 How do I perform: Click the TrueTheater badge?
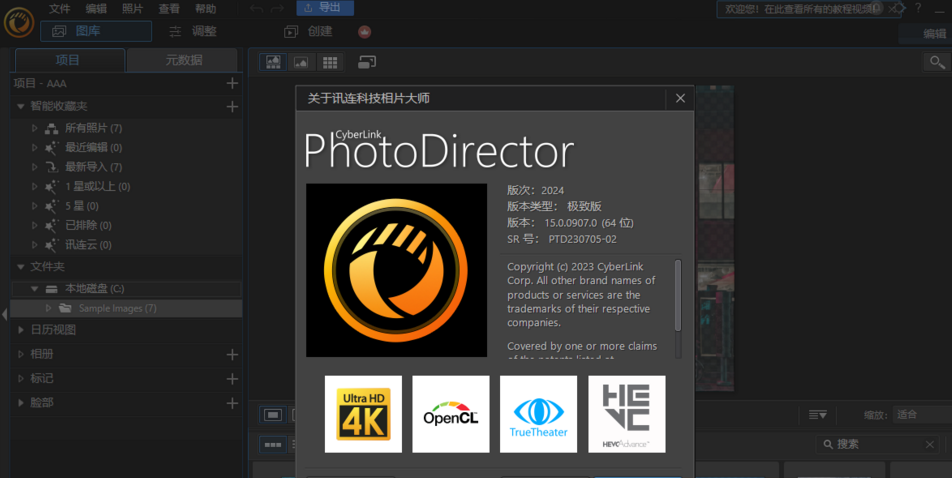click(x=539, y=414)
